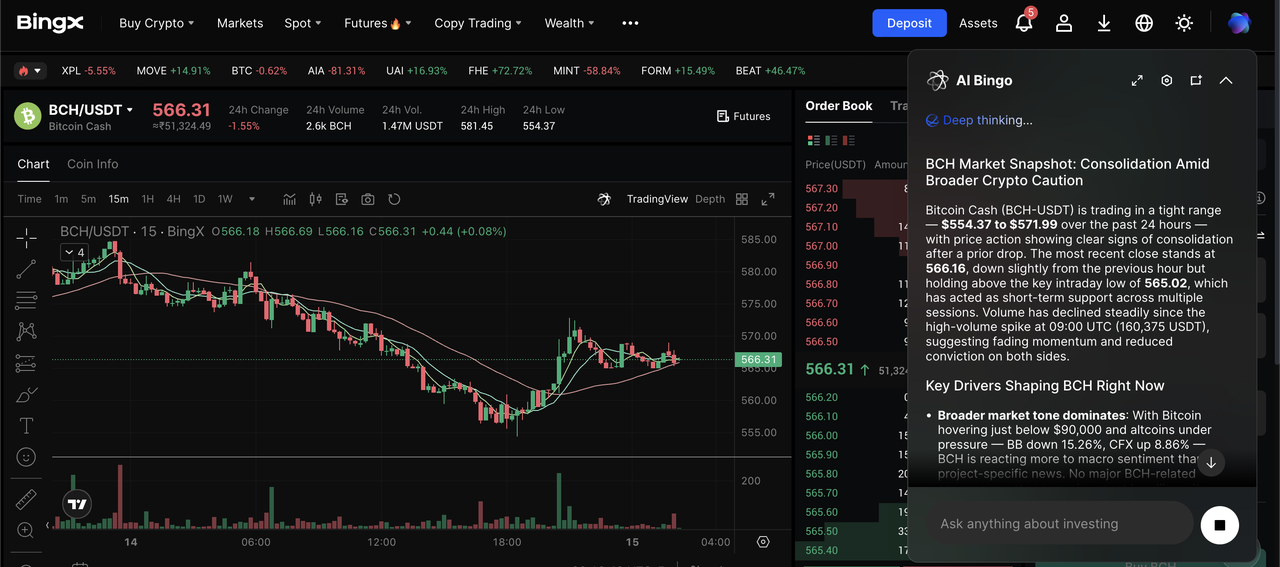Switch to the Coin Info tab
The height and width of the screenshot is (567, 1280).
92,164
